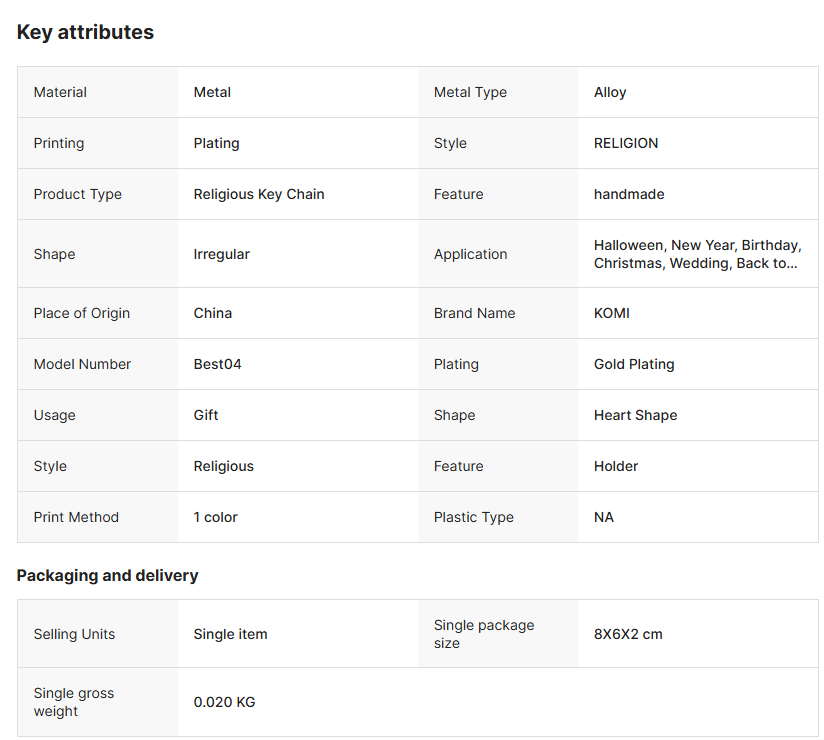Click the KOMI brand name value
The height and width of the screenshot is (740, 824).
[x=611, y=313]
